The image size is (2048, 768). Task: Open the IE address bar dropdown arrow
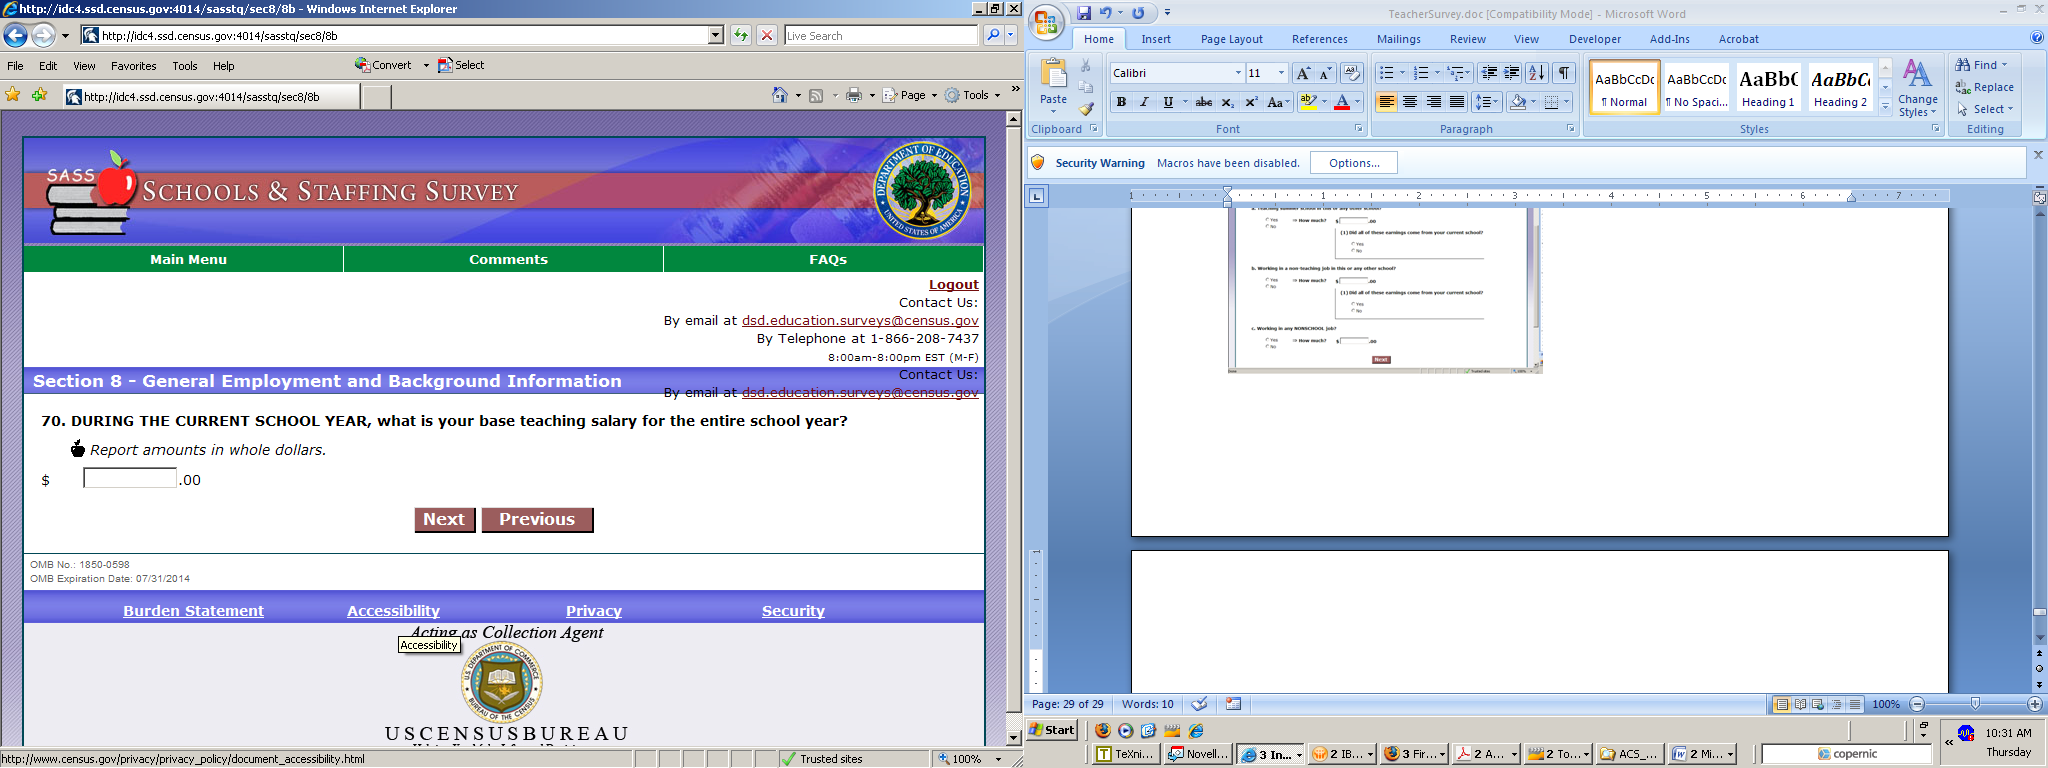point(715,36)
